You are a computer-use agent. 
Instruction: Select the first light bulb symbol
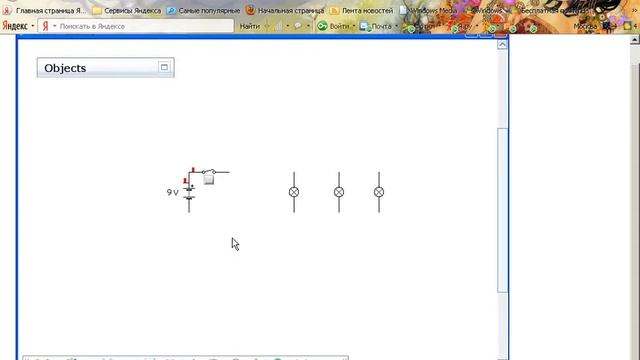point(294,192)
